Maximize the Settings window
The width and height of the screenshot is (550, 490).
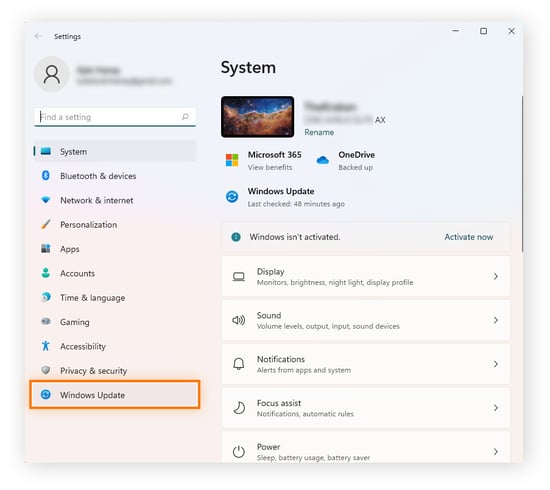(x=483, y=31)
